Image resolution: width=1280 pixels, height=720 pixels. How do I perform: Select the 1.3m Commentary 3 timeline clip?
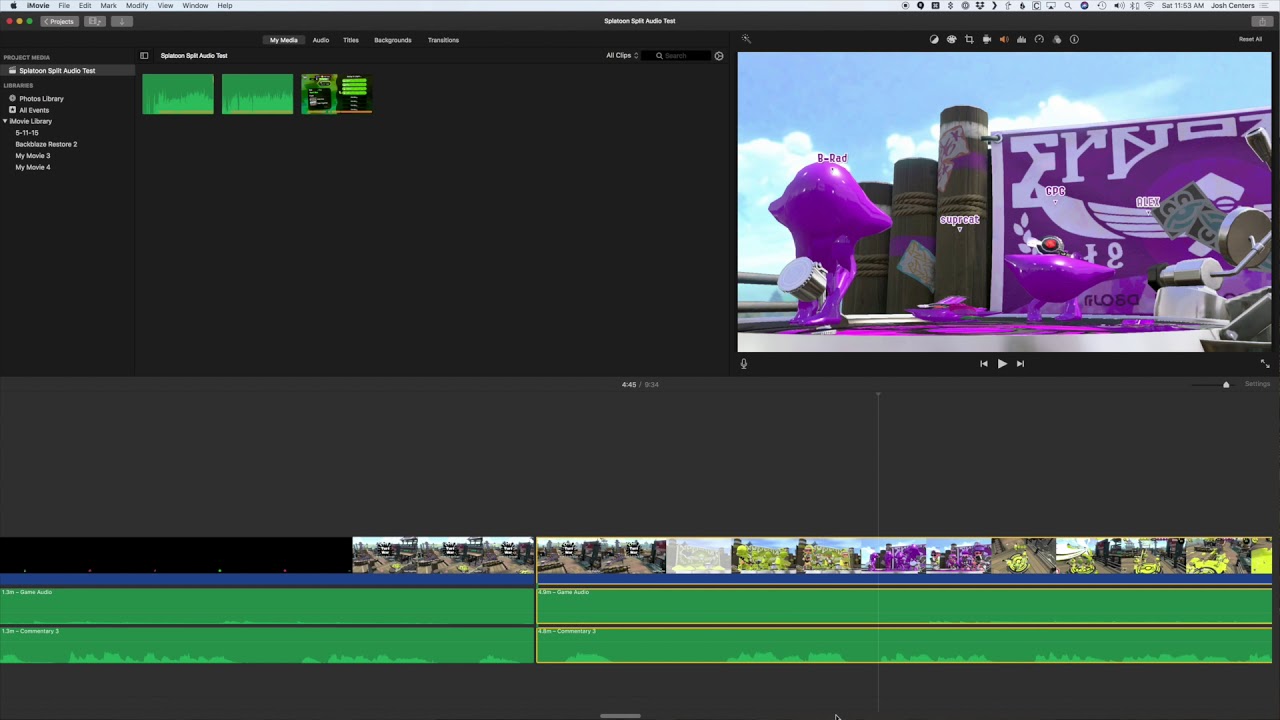pos(267,645)
